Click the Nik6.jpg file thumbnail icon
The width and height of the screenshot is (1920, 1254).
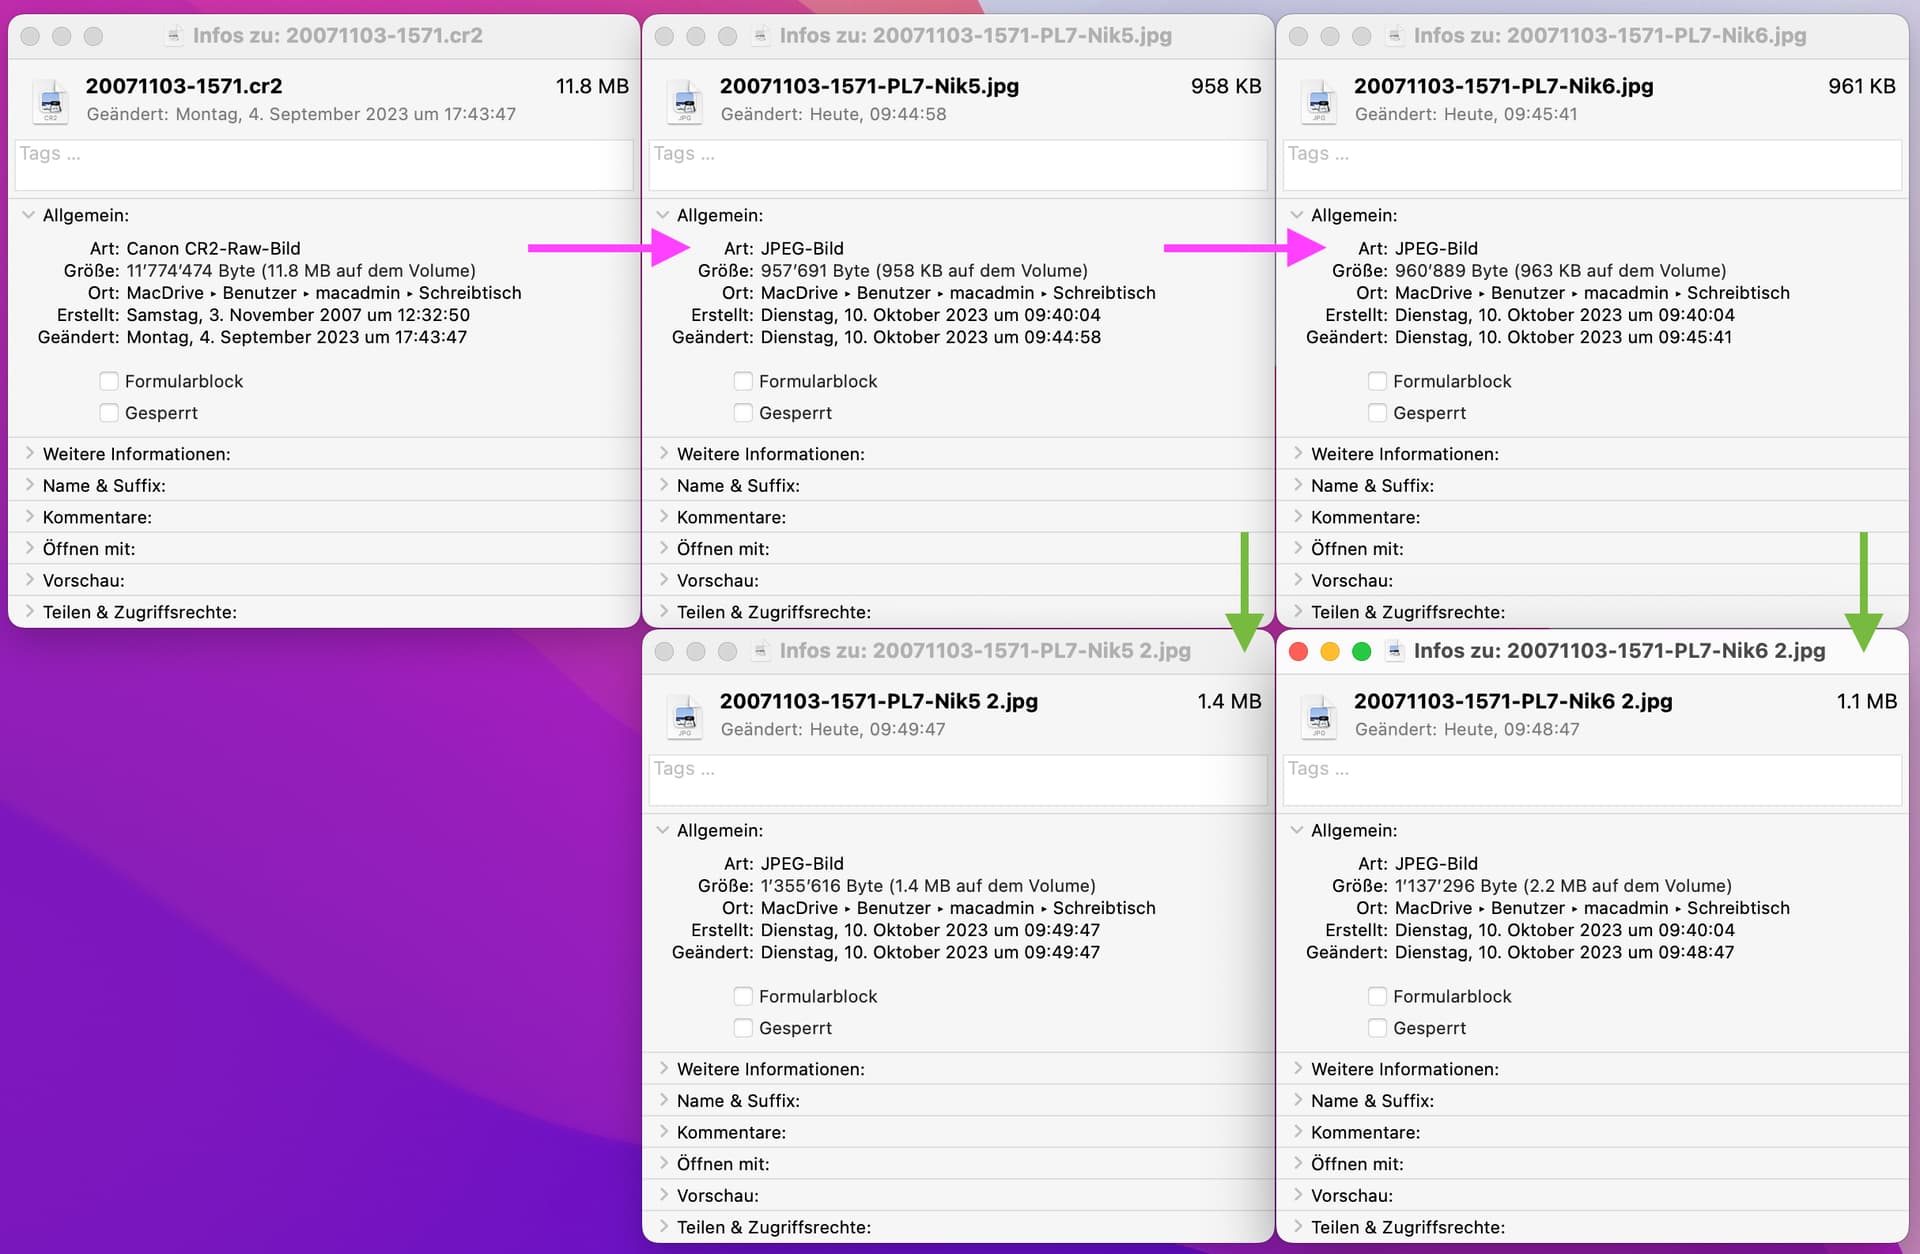pyautogui.click(x=1319, y=100)
